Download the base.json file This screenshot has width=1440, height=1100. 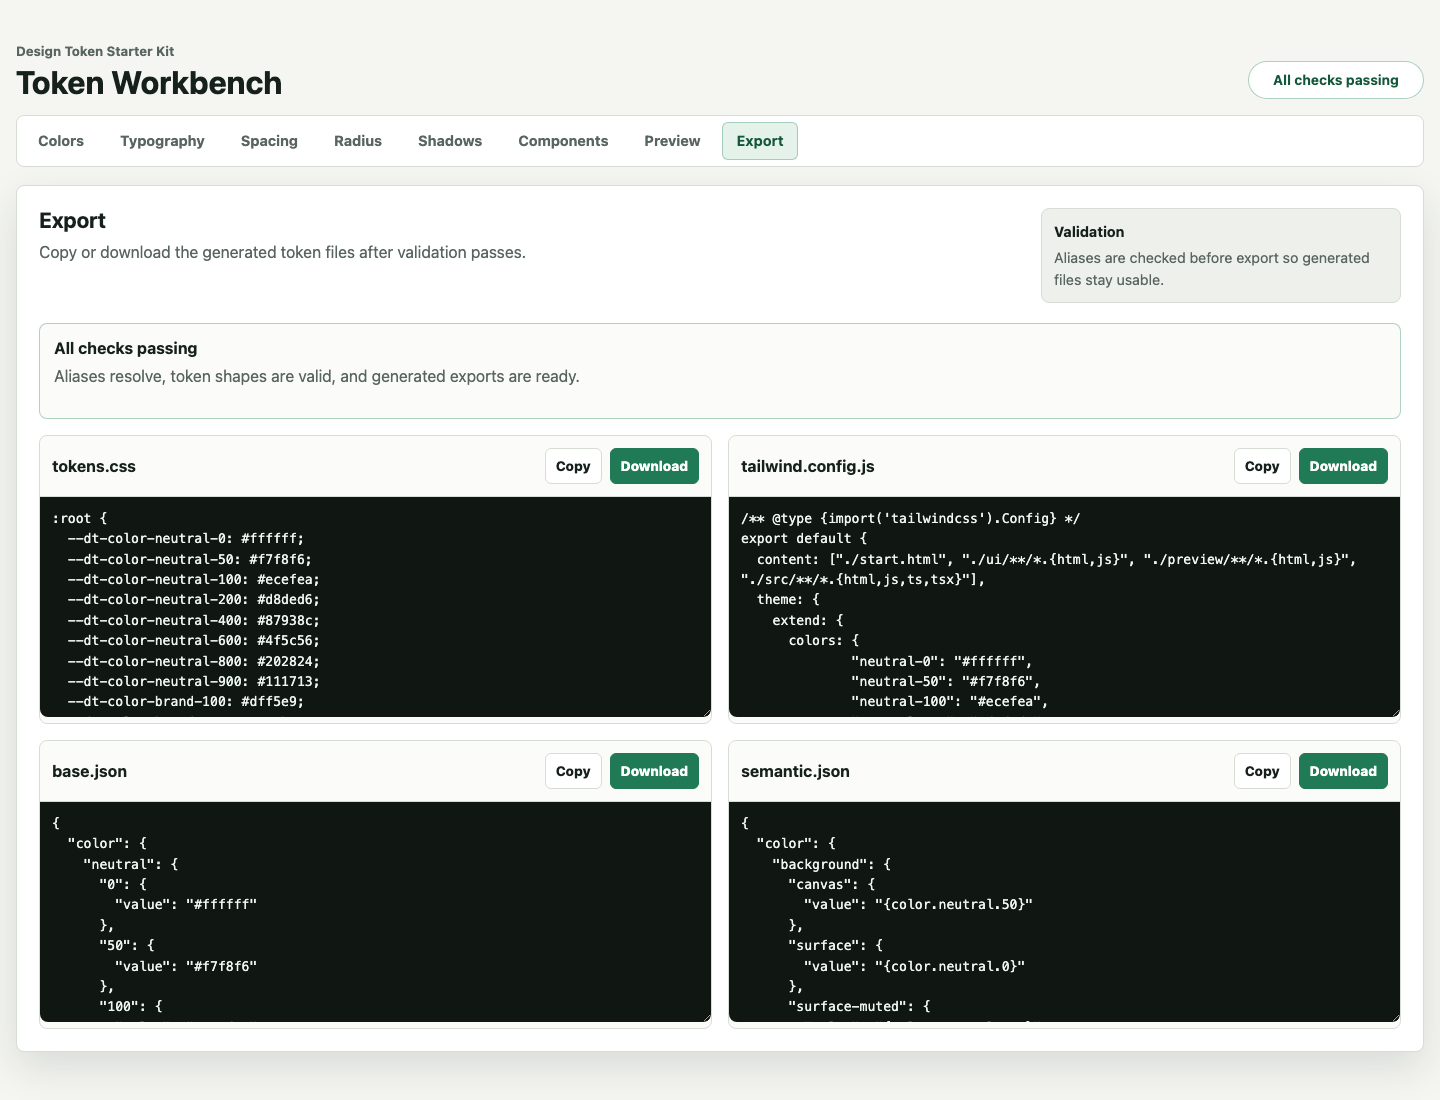point(654,771)
